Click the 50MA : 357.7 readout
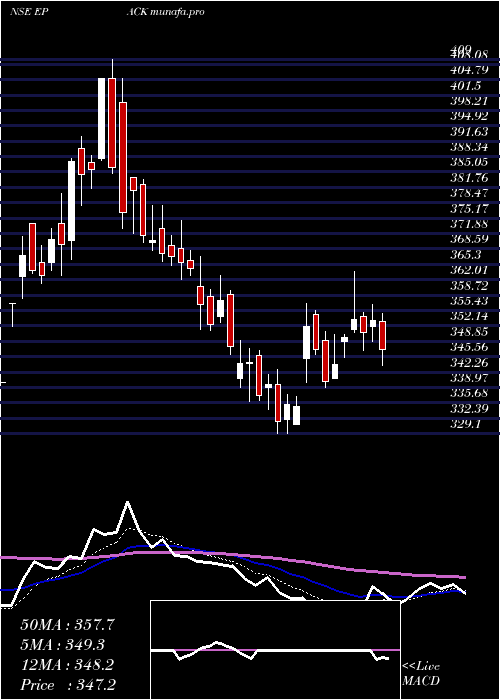 coord(68,625)
